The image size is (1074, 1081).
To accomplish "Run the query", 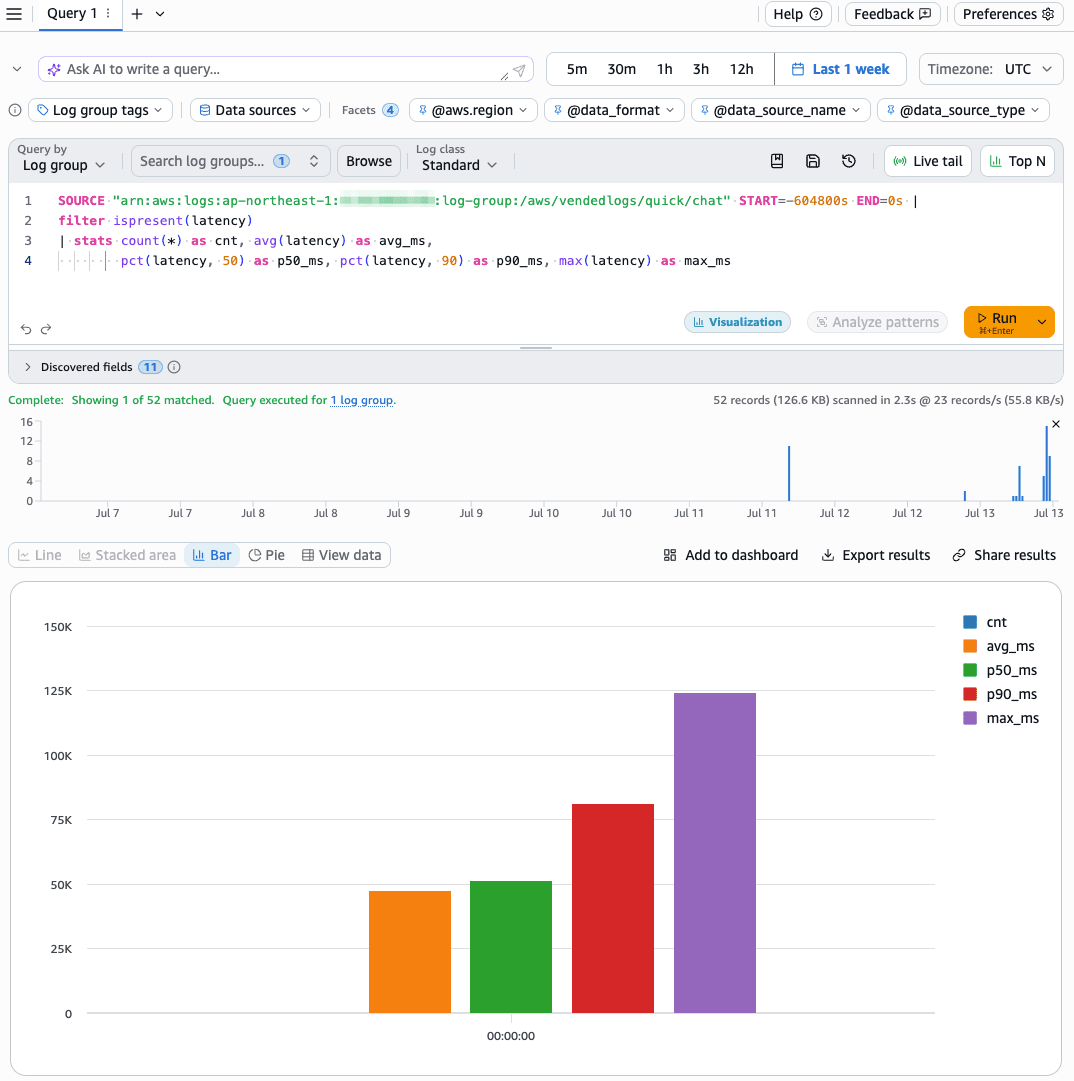I will click(x=997, y=322).
